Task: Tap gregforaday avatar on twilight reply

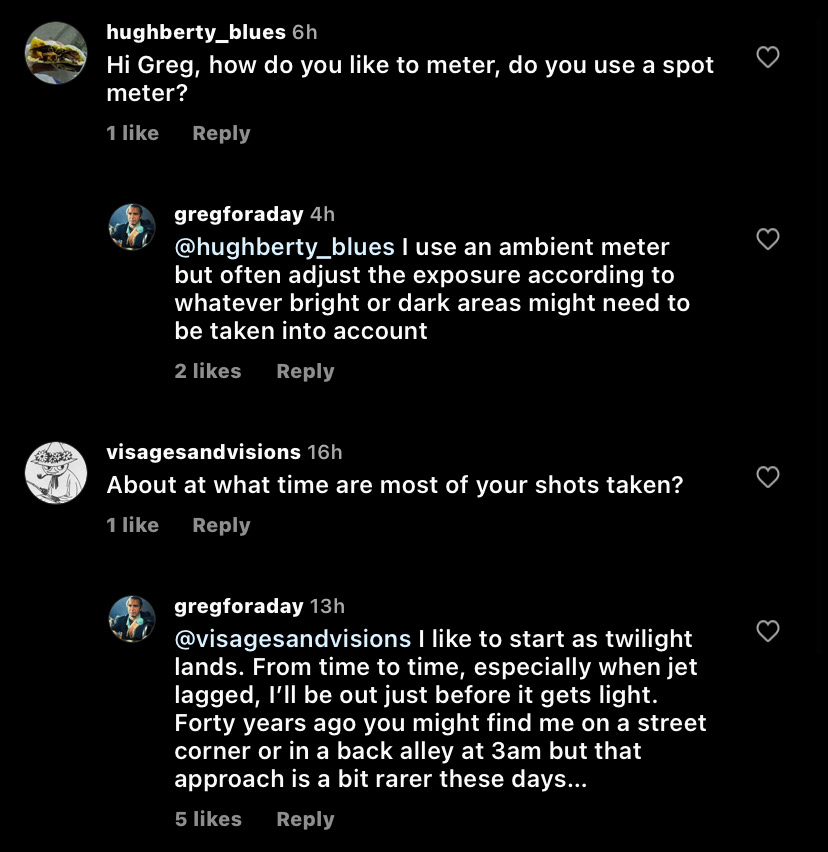Action: tap(132, 619)
